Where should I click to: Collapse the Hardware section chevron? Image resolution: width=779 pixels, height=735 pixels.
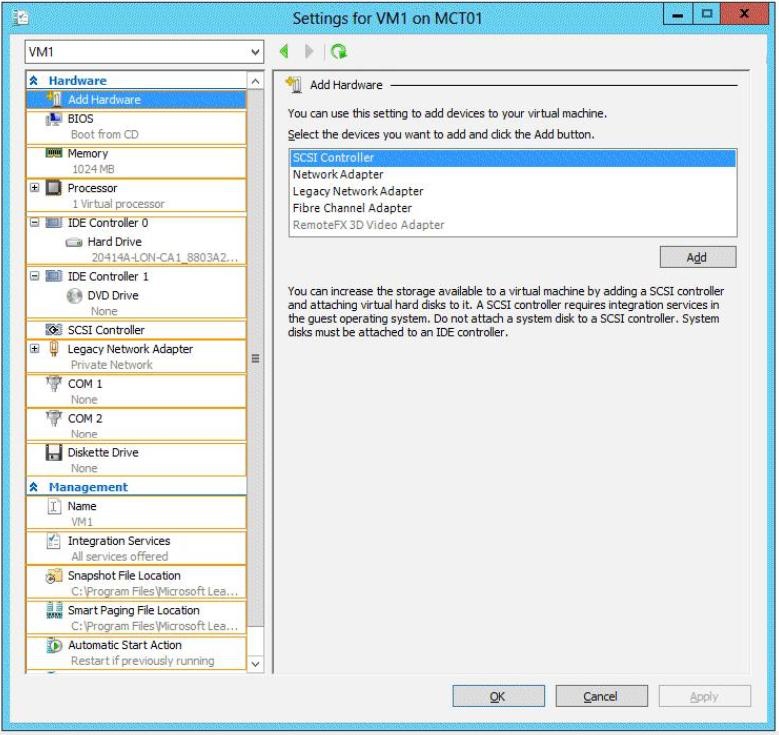pyautogui.click(x=34, y=81)
